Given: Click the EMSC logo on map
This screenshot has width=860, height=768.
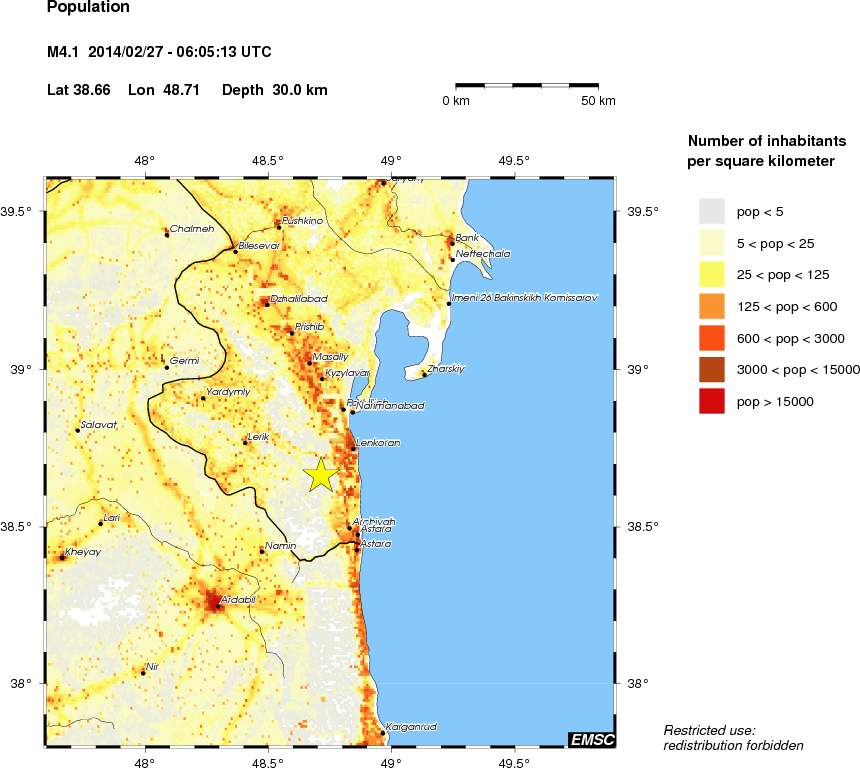Looking at the screenshot, I should tap(591, 739).
